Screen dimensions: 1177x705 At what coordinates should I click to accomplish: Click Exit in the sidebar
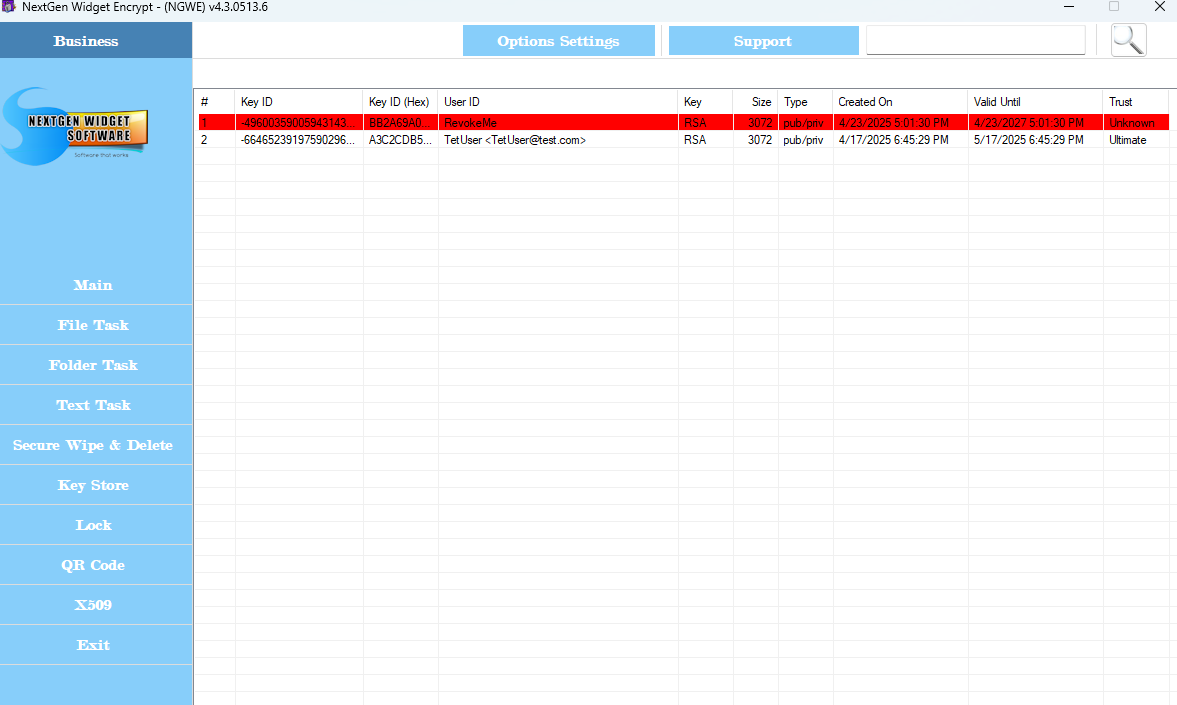click(95, 645)
